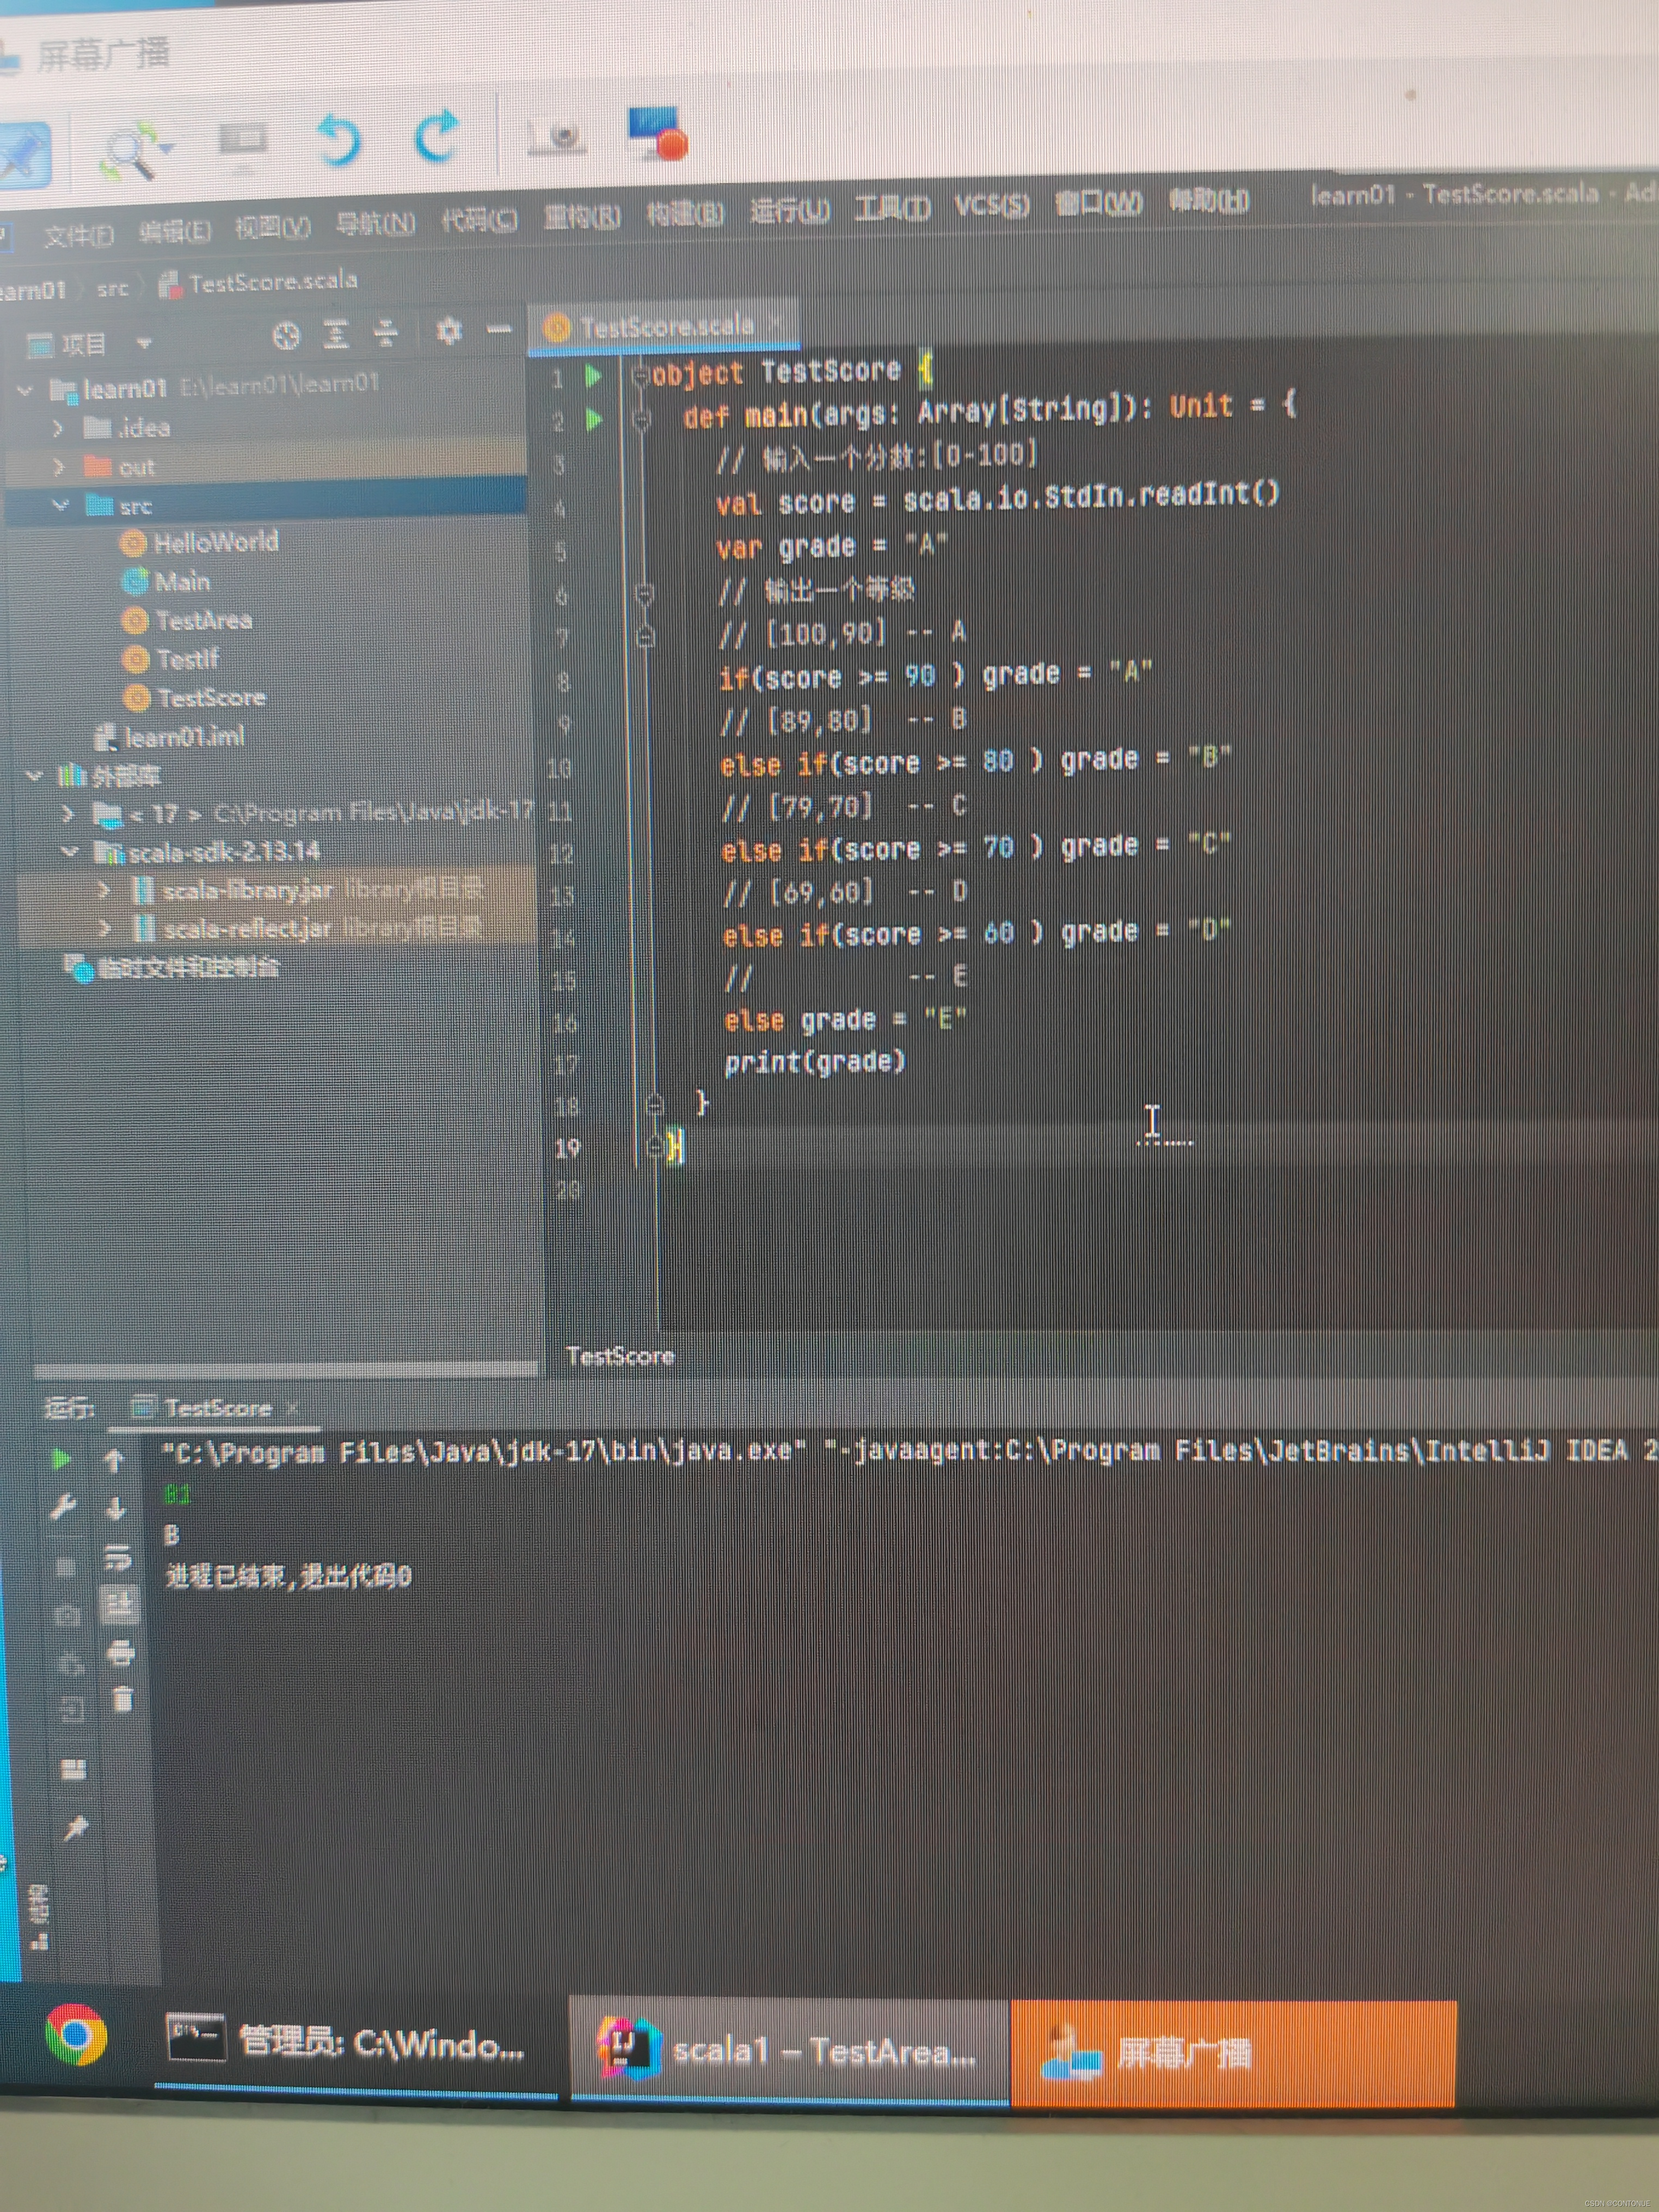This screenshot has height=2212, width=1659.
Task: Click the pin tab icon in Run panel
Action: (x=75, y=1829)
